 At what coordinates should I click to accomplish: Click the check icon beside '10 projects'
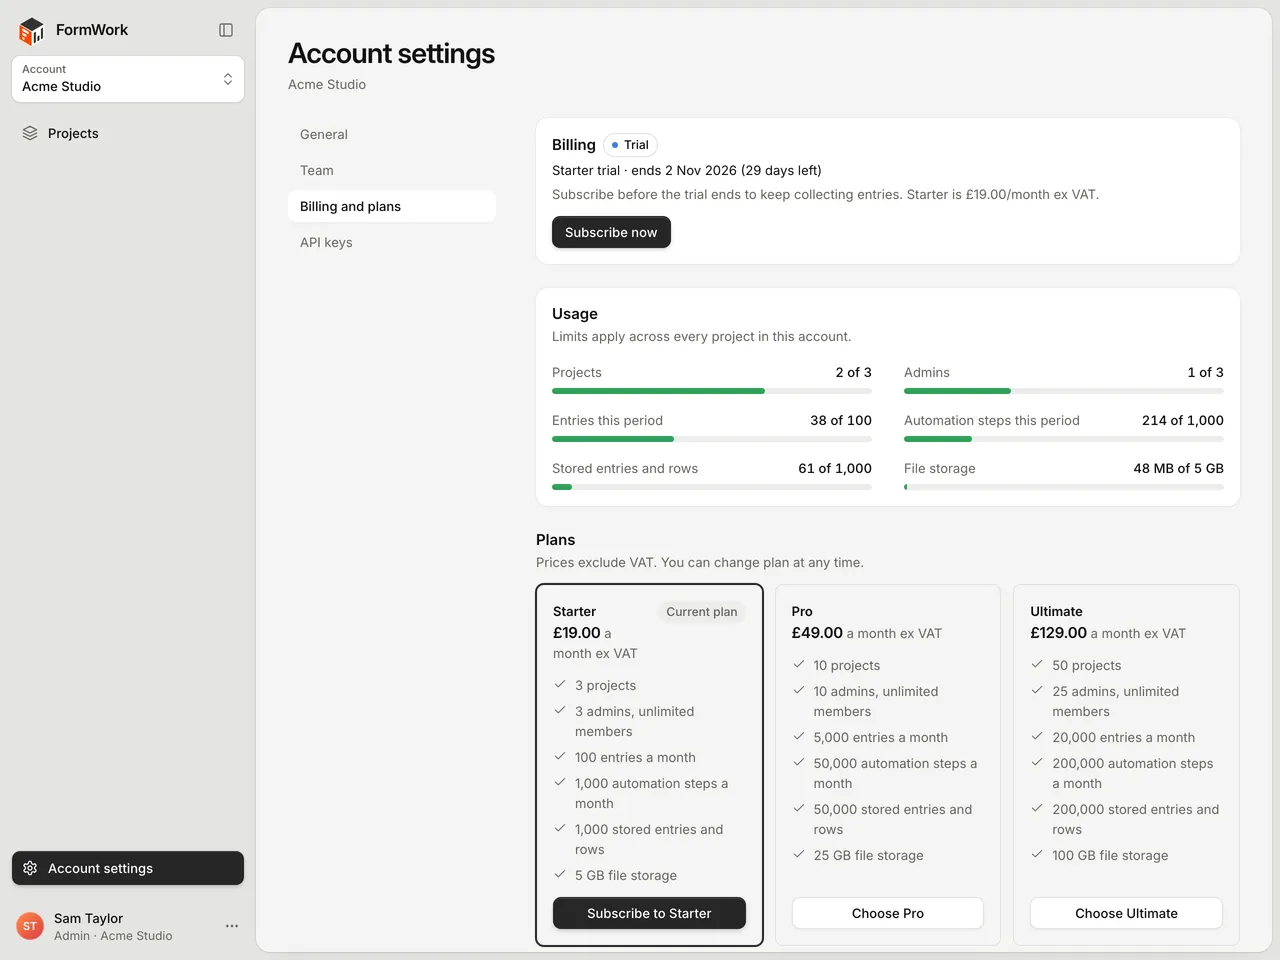click(x=799, y=664)
